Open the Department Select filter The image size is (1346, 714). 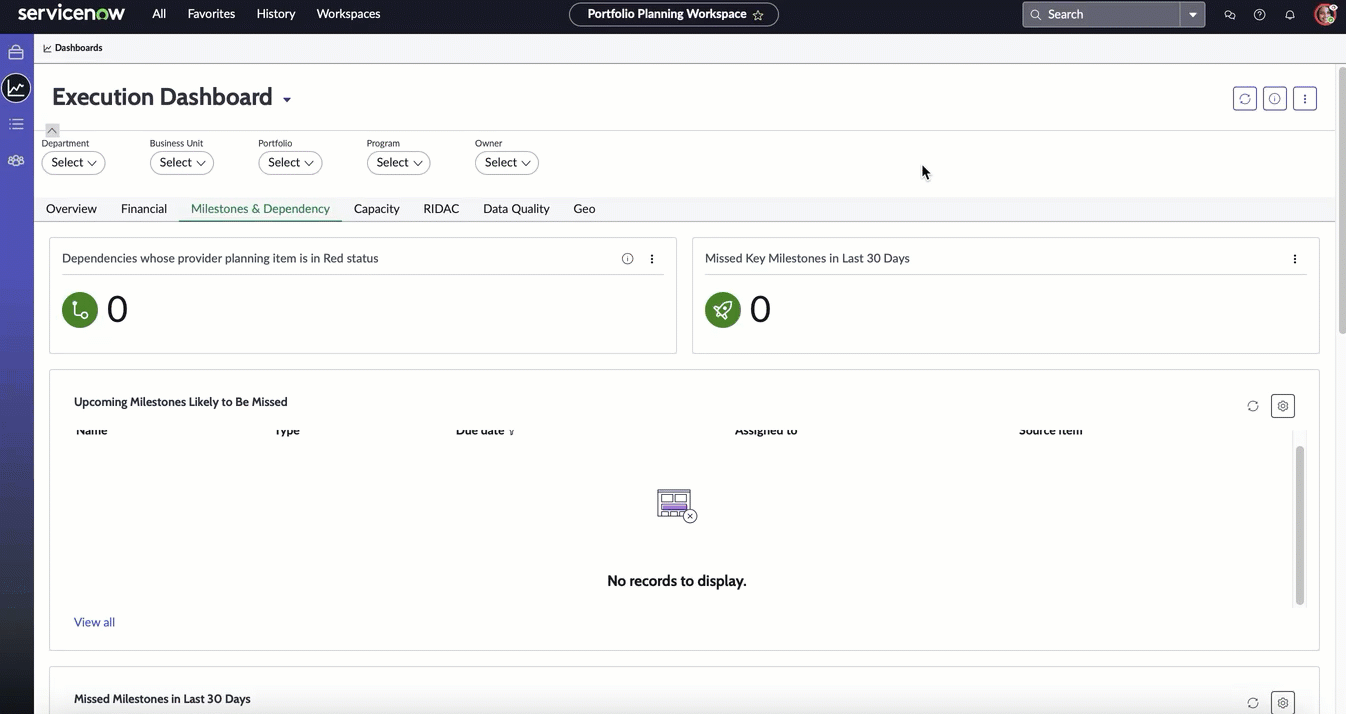(x=73, y=163)
